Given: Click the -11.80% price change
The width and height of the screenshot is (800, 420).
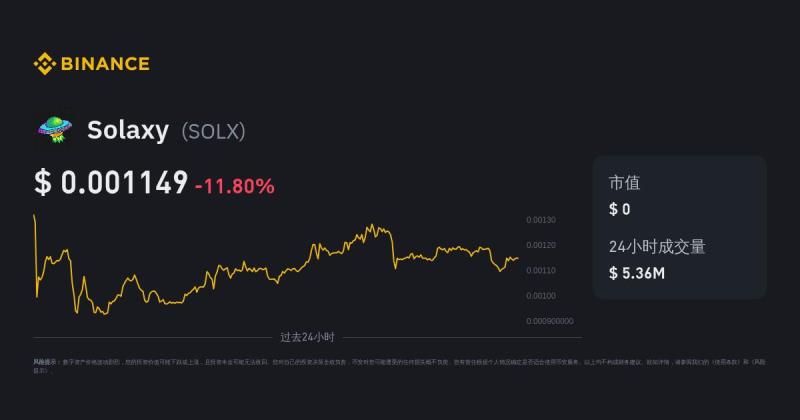Looking at the screenshot, I should pos(235,186).
